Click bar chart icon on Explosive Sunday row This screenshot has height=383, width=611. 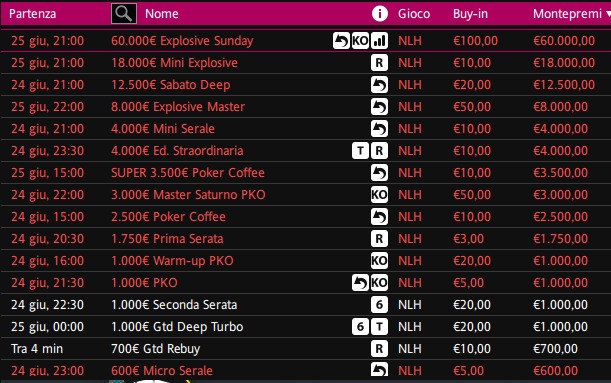[x=379, y=41]
